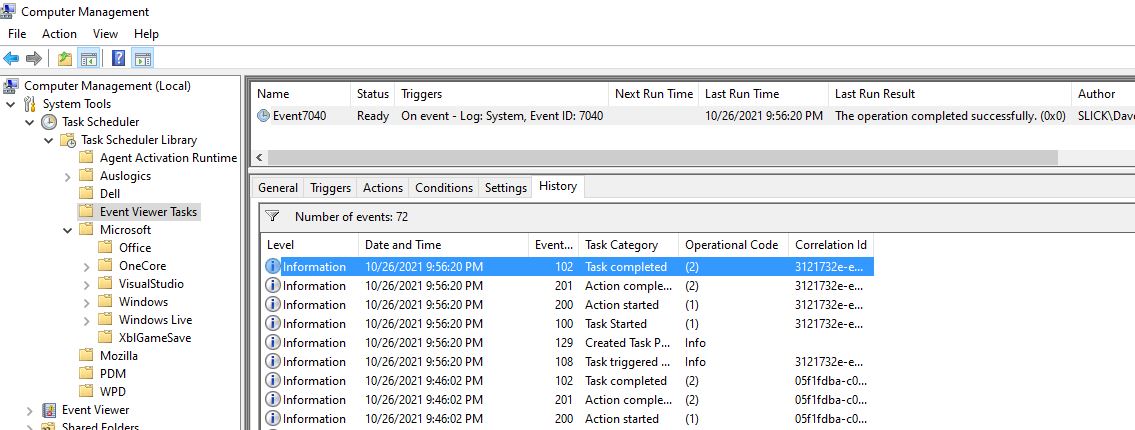
Task: Click the Event Viewer tree icon
Action: click(49, 410)
